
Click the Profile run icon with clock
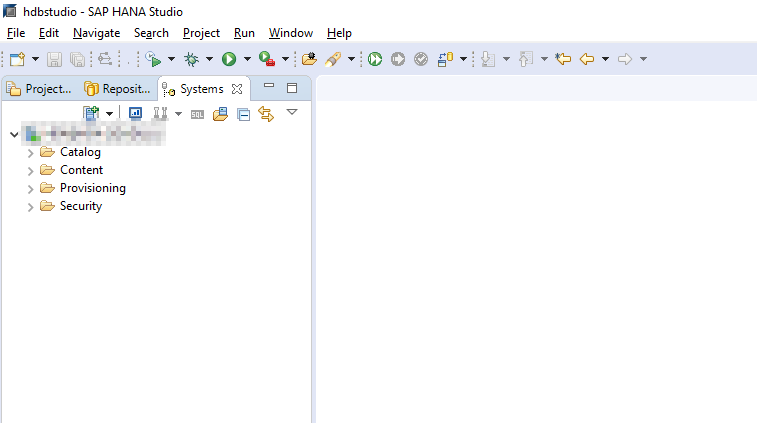[x=154, y=59]
